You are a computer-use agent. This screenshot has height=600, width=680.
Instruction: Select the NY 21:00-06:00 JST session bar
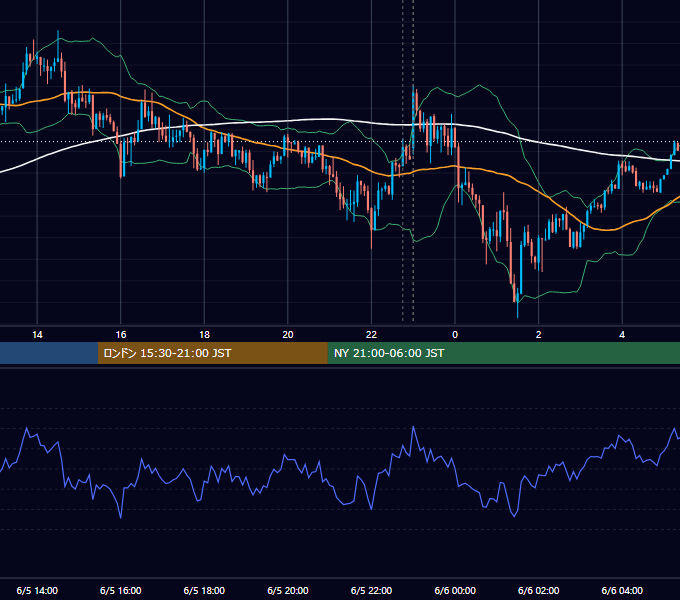(x=503, y=353)
